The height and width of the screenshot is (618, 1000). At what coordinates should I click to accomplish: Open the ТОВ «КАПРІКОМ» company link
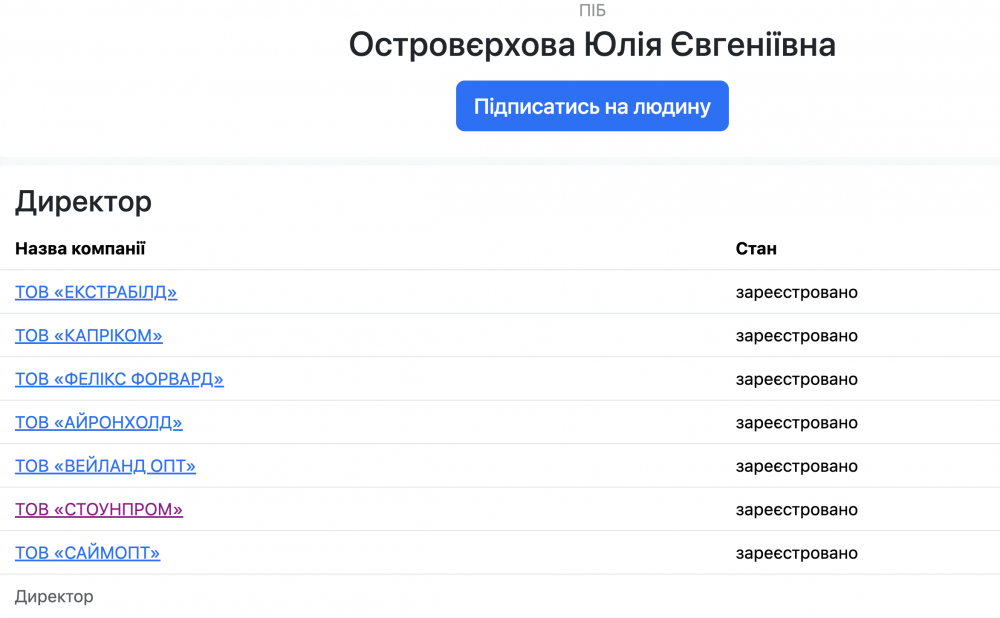coord(89,336)
